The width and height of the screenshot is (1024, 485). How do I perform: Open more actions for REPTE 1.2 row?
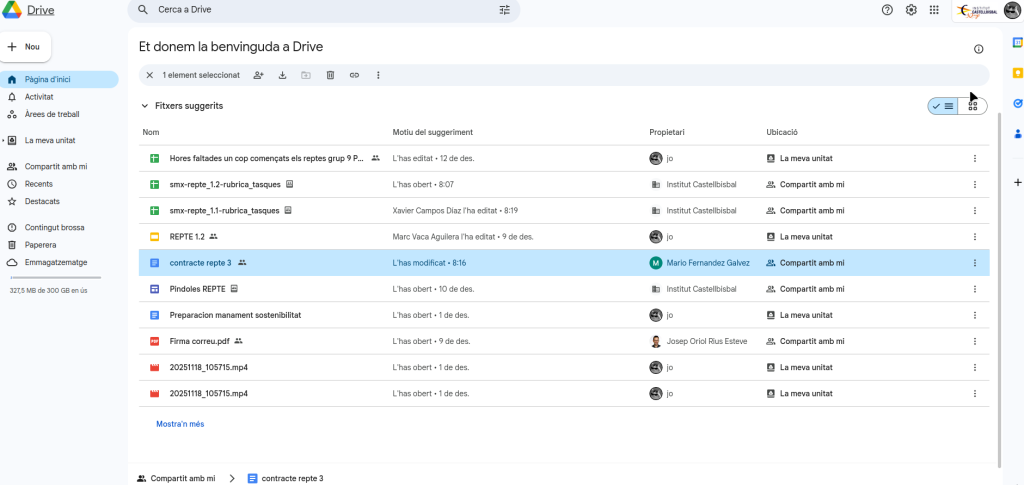[x=974, y=237]
